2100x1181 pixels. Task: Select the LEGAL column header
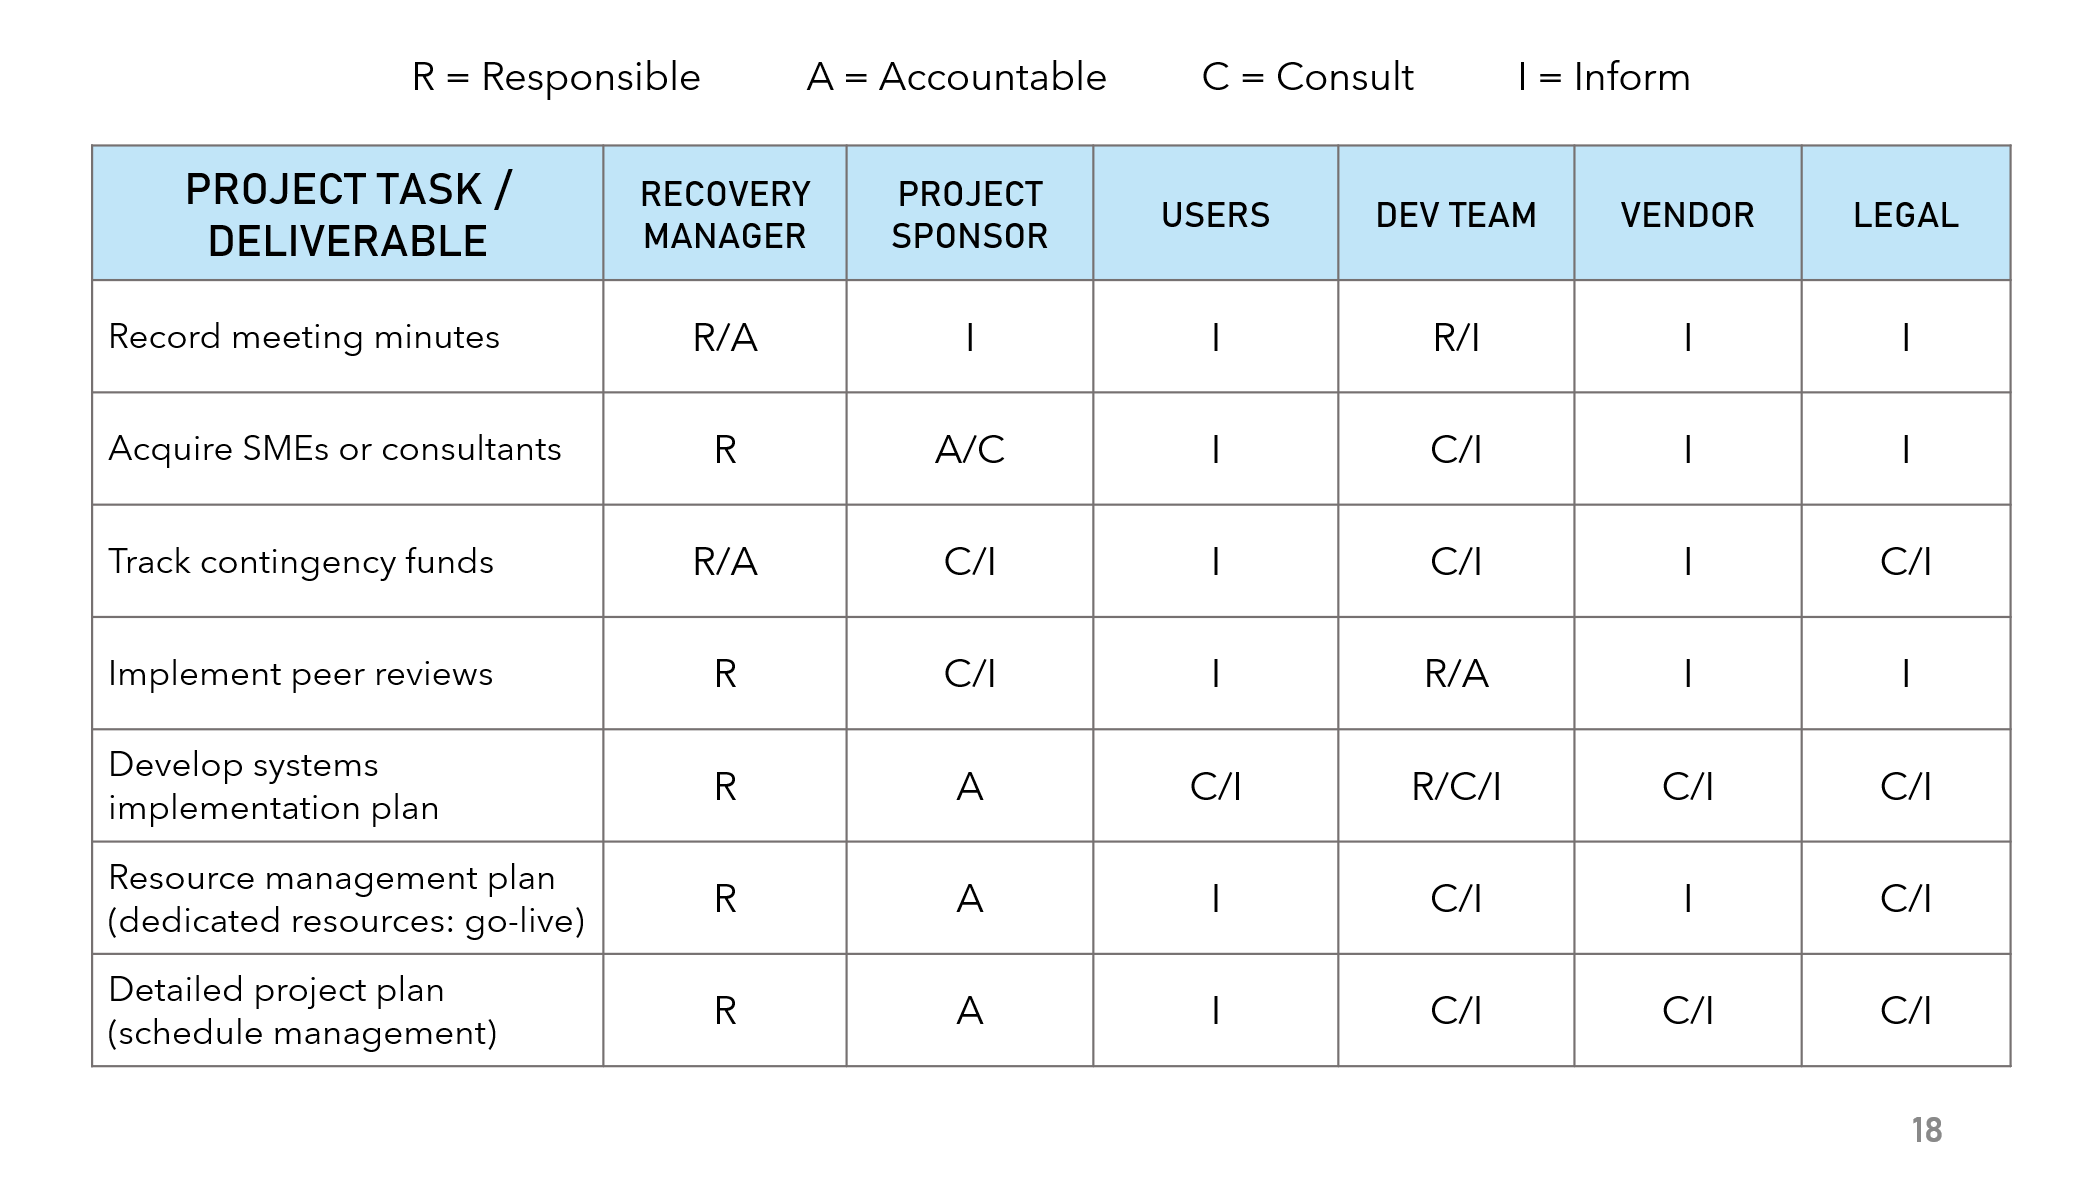(1906, 213)
